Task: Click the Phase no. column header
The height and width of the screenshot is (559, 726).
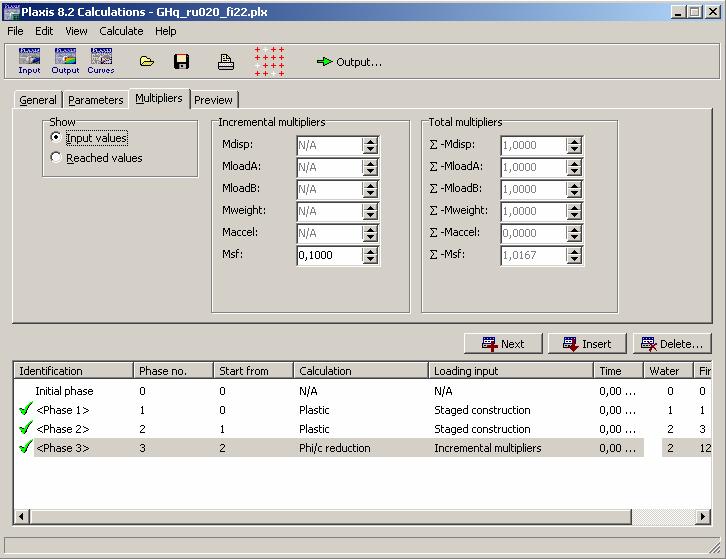Action: [x=174, y=371]
